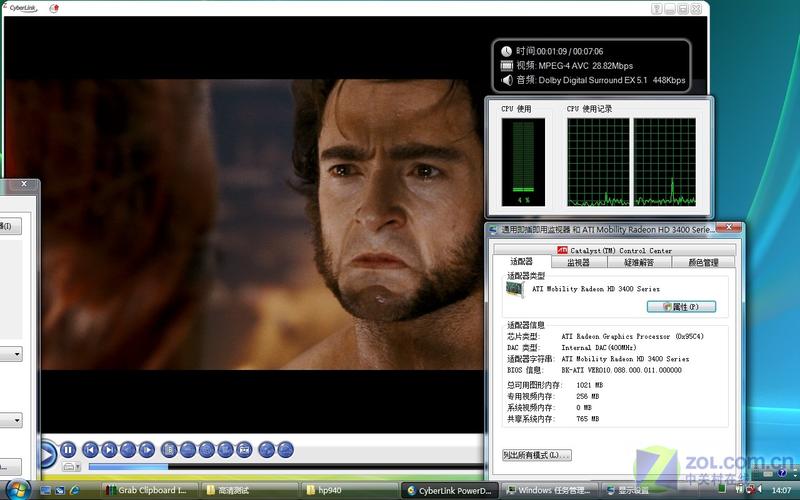Close the ATI Mobility Radeon display dialog

pyautogui.click(x=729, y=227)
